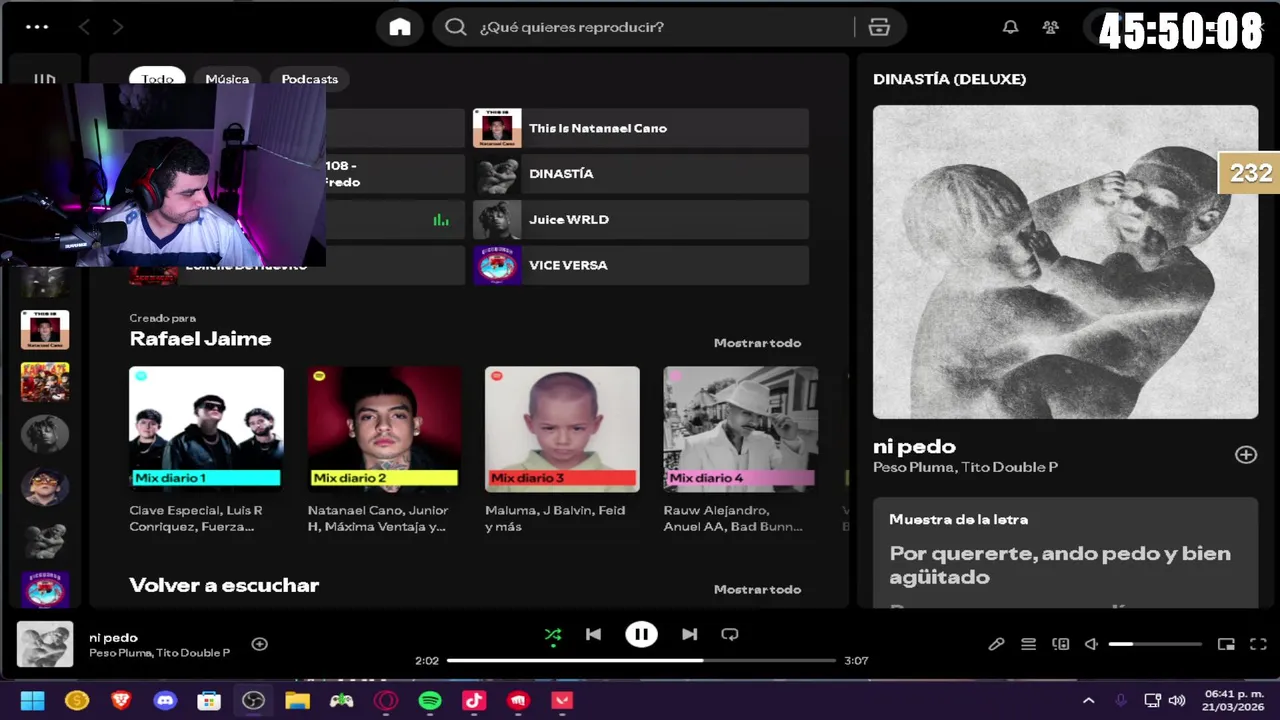This screenshot has height=720, width=1280.
Task: Toggle shuffle mode
Action: tap(553, 634)
